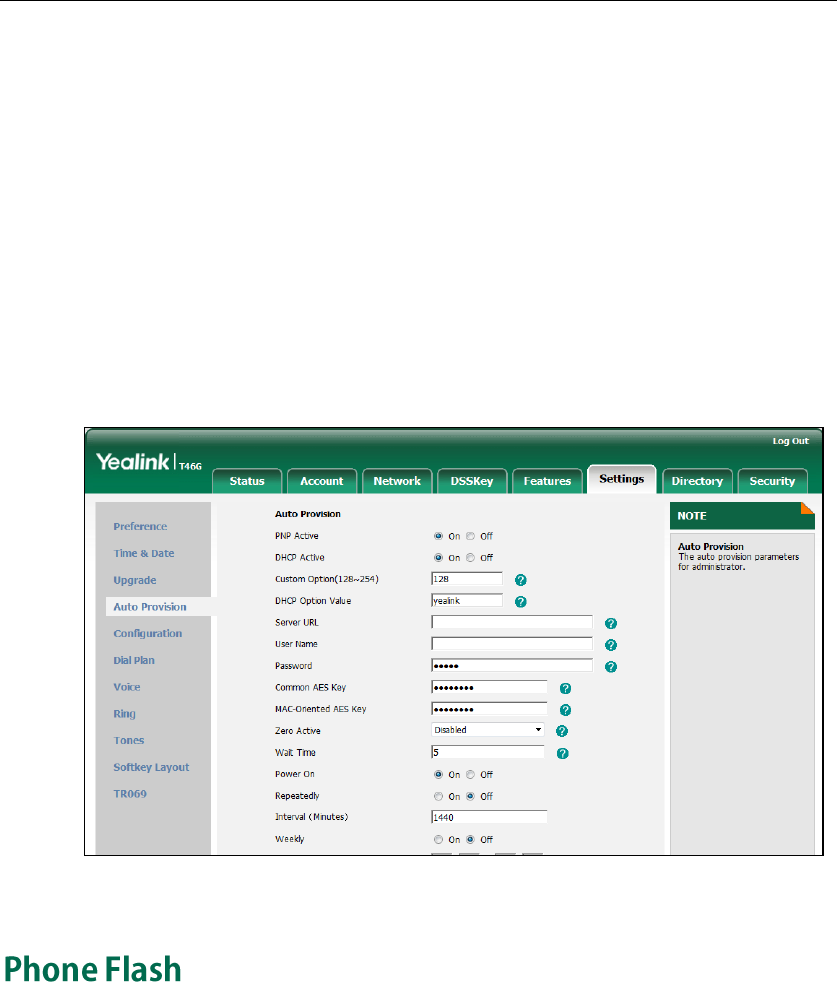Go to Voice settings
Image resolution: width=837 pixels, height=990 pixels.
point(127,687)
